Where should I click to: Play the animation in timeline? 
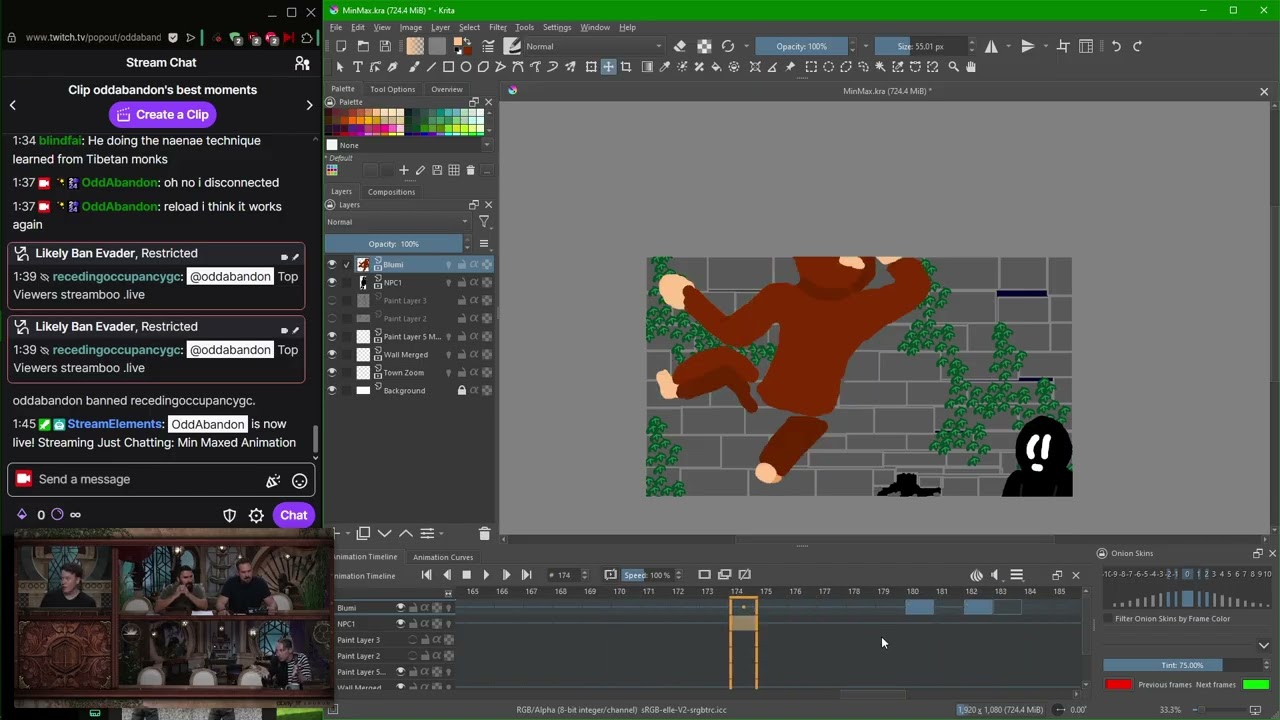(x=486, y=575)
